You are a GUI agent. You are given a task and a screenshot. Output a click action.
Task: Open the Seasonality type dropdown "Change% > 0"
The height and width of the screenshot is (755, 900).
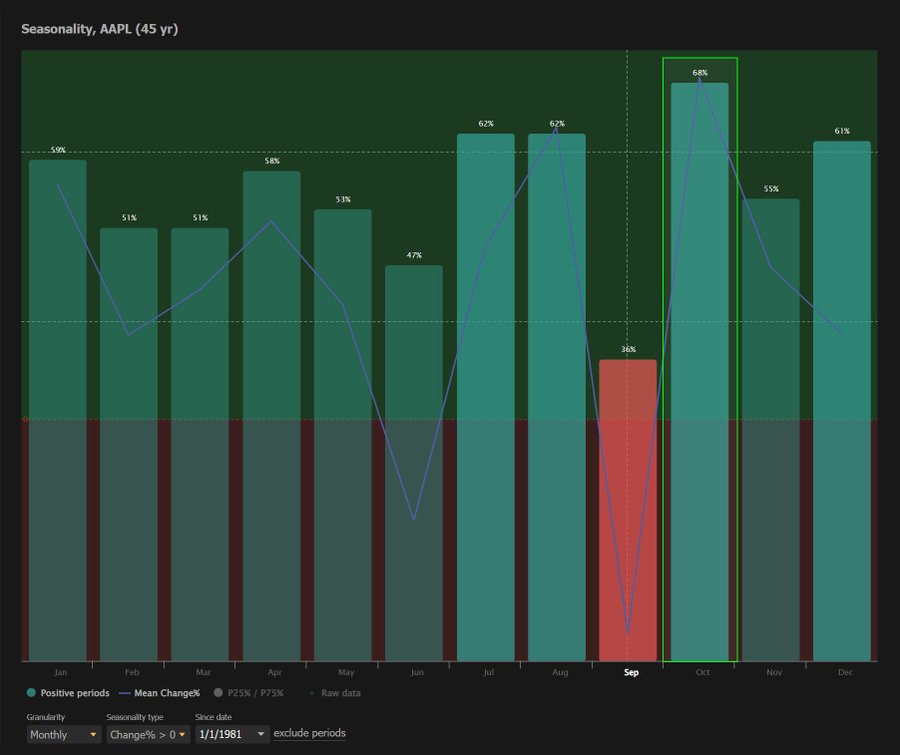point(145,734)
